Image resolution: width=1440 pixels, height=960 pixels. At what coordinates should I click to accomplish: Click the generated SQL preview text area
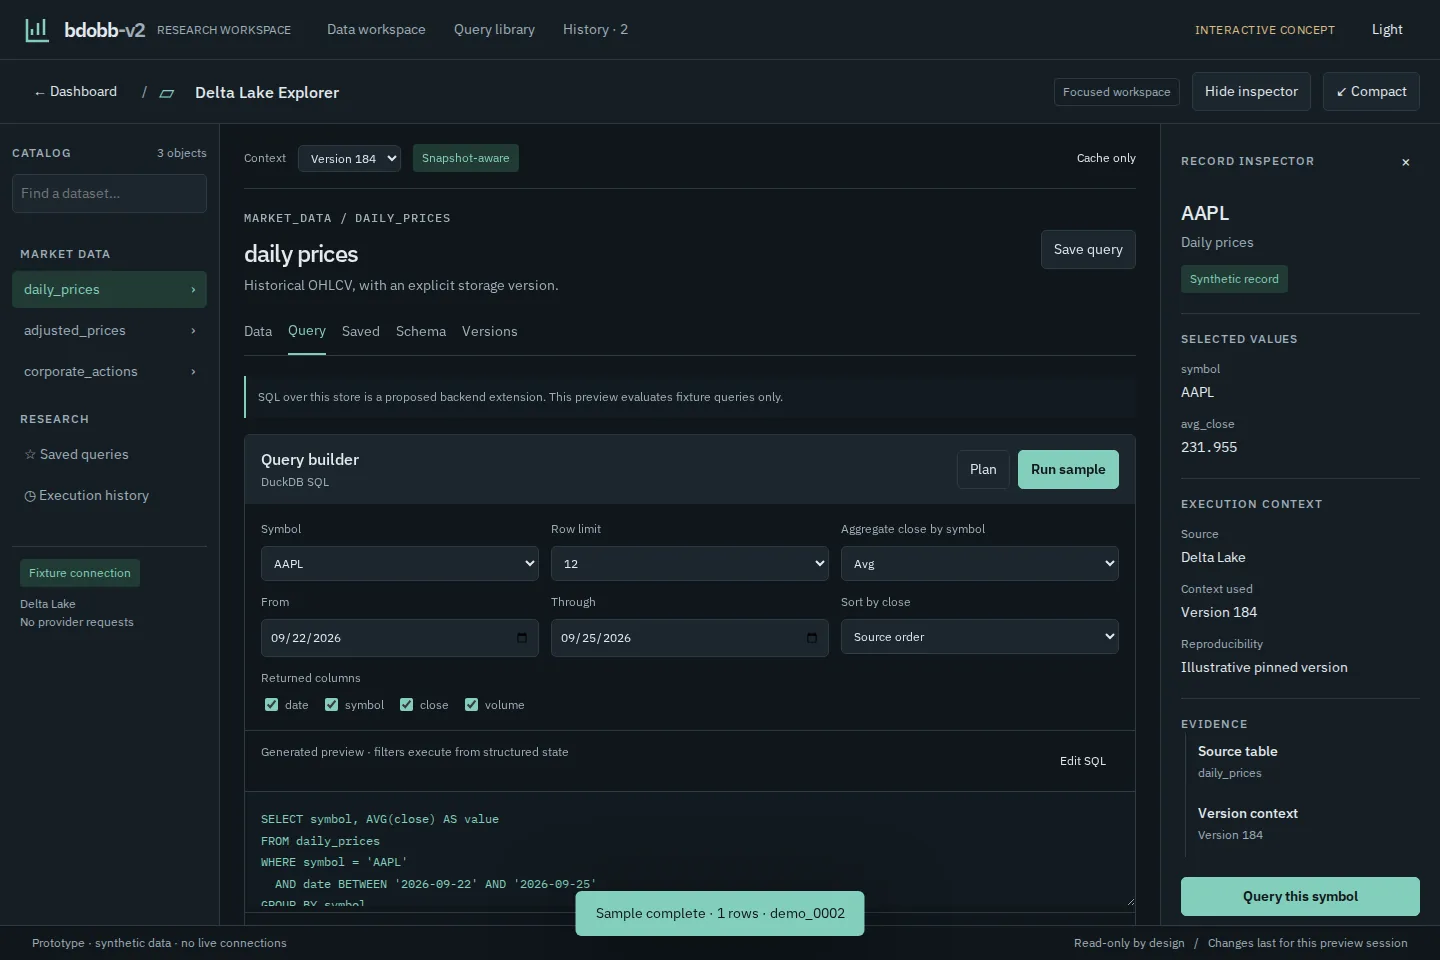[x=690, y=852]
